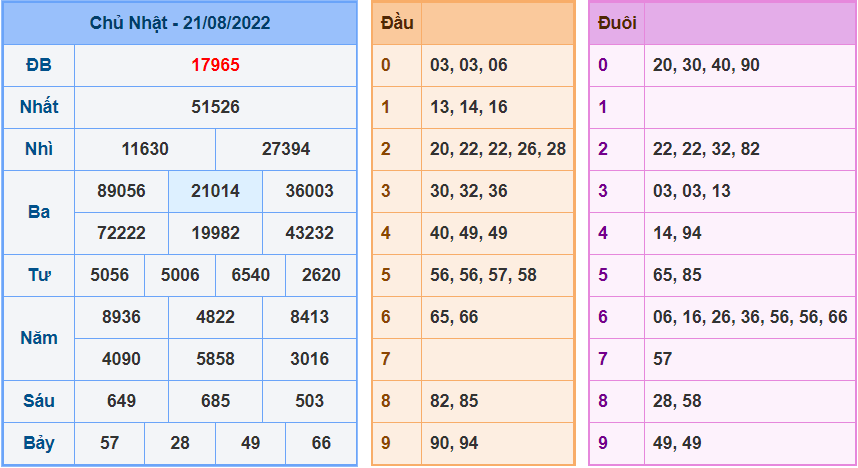858x468 pixels.
Task: Click Đuôi row 0 values 20, 30, 40, 90
Action: pos(706,65)
